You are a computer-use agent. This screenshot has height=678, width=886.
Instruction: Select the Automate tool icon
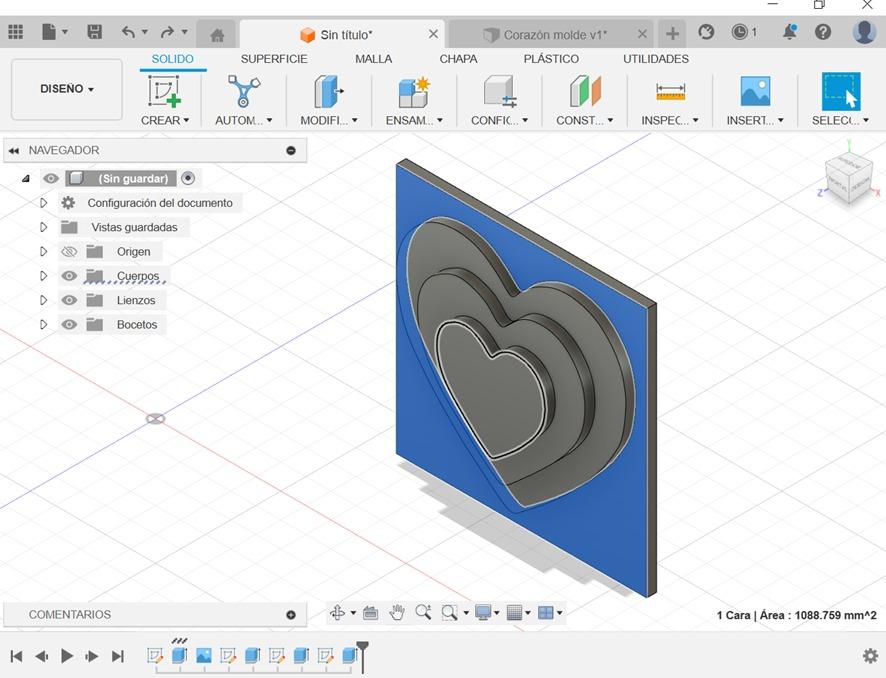pos(243,91)
